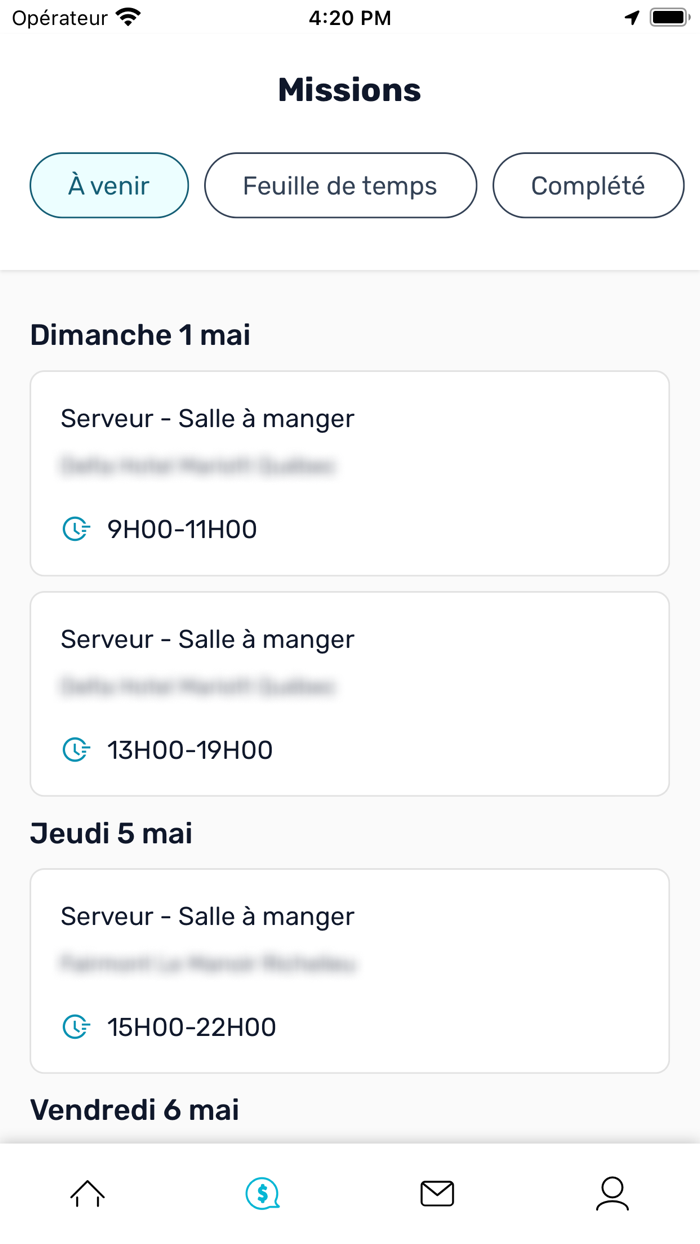
Task: Open the Profile icon in bottom navigation
Action: point(612,1193)
